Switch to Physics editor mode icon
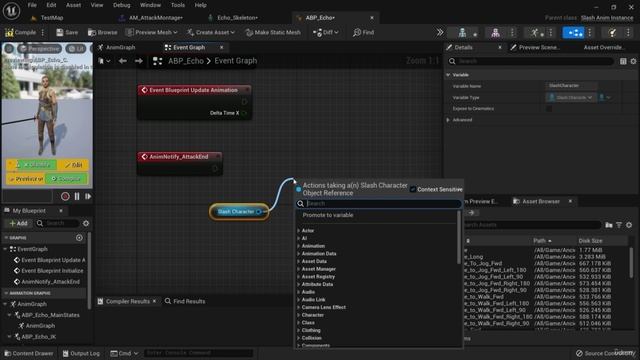 pos(612,33)
